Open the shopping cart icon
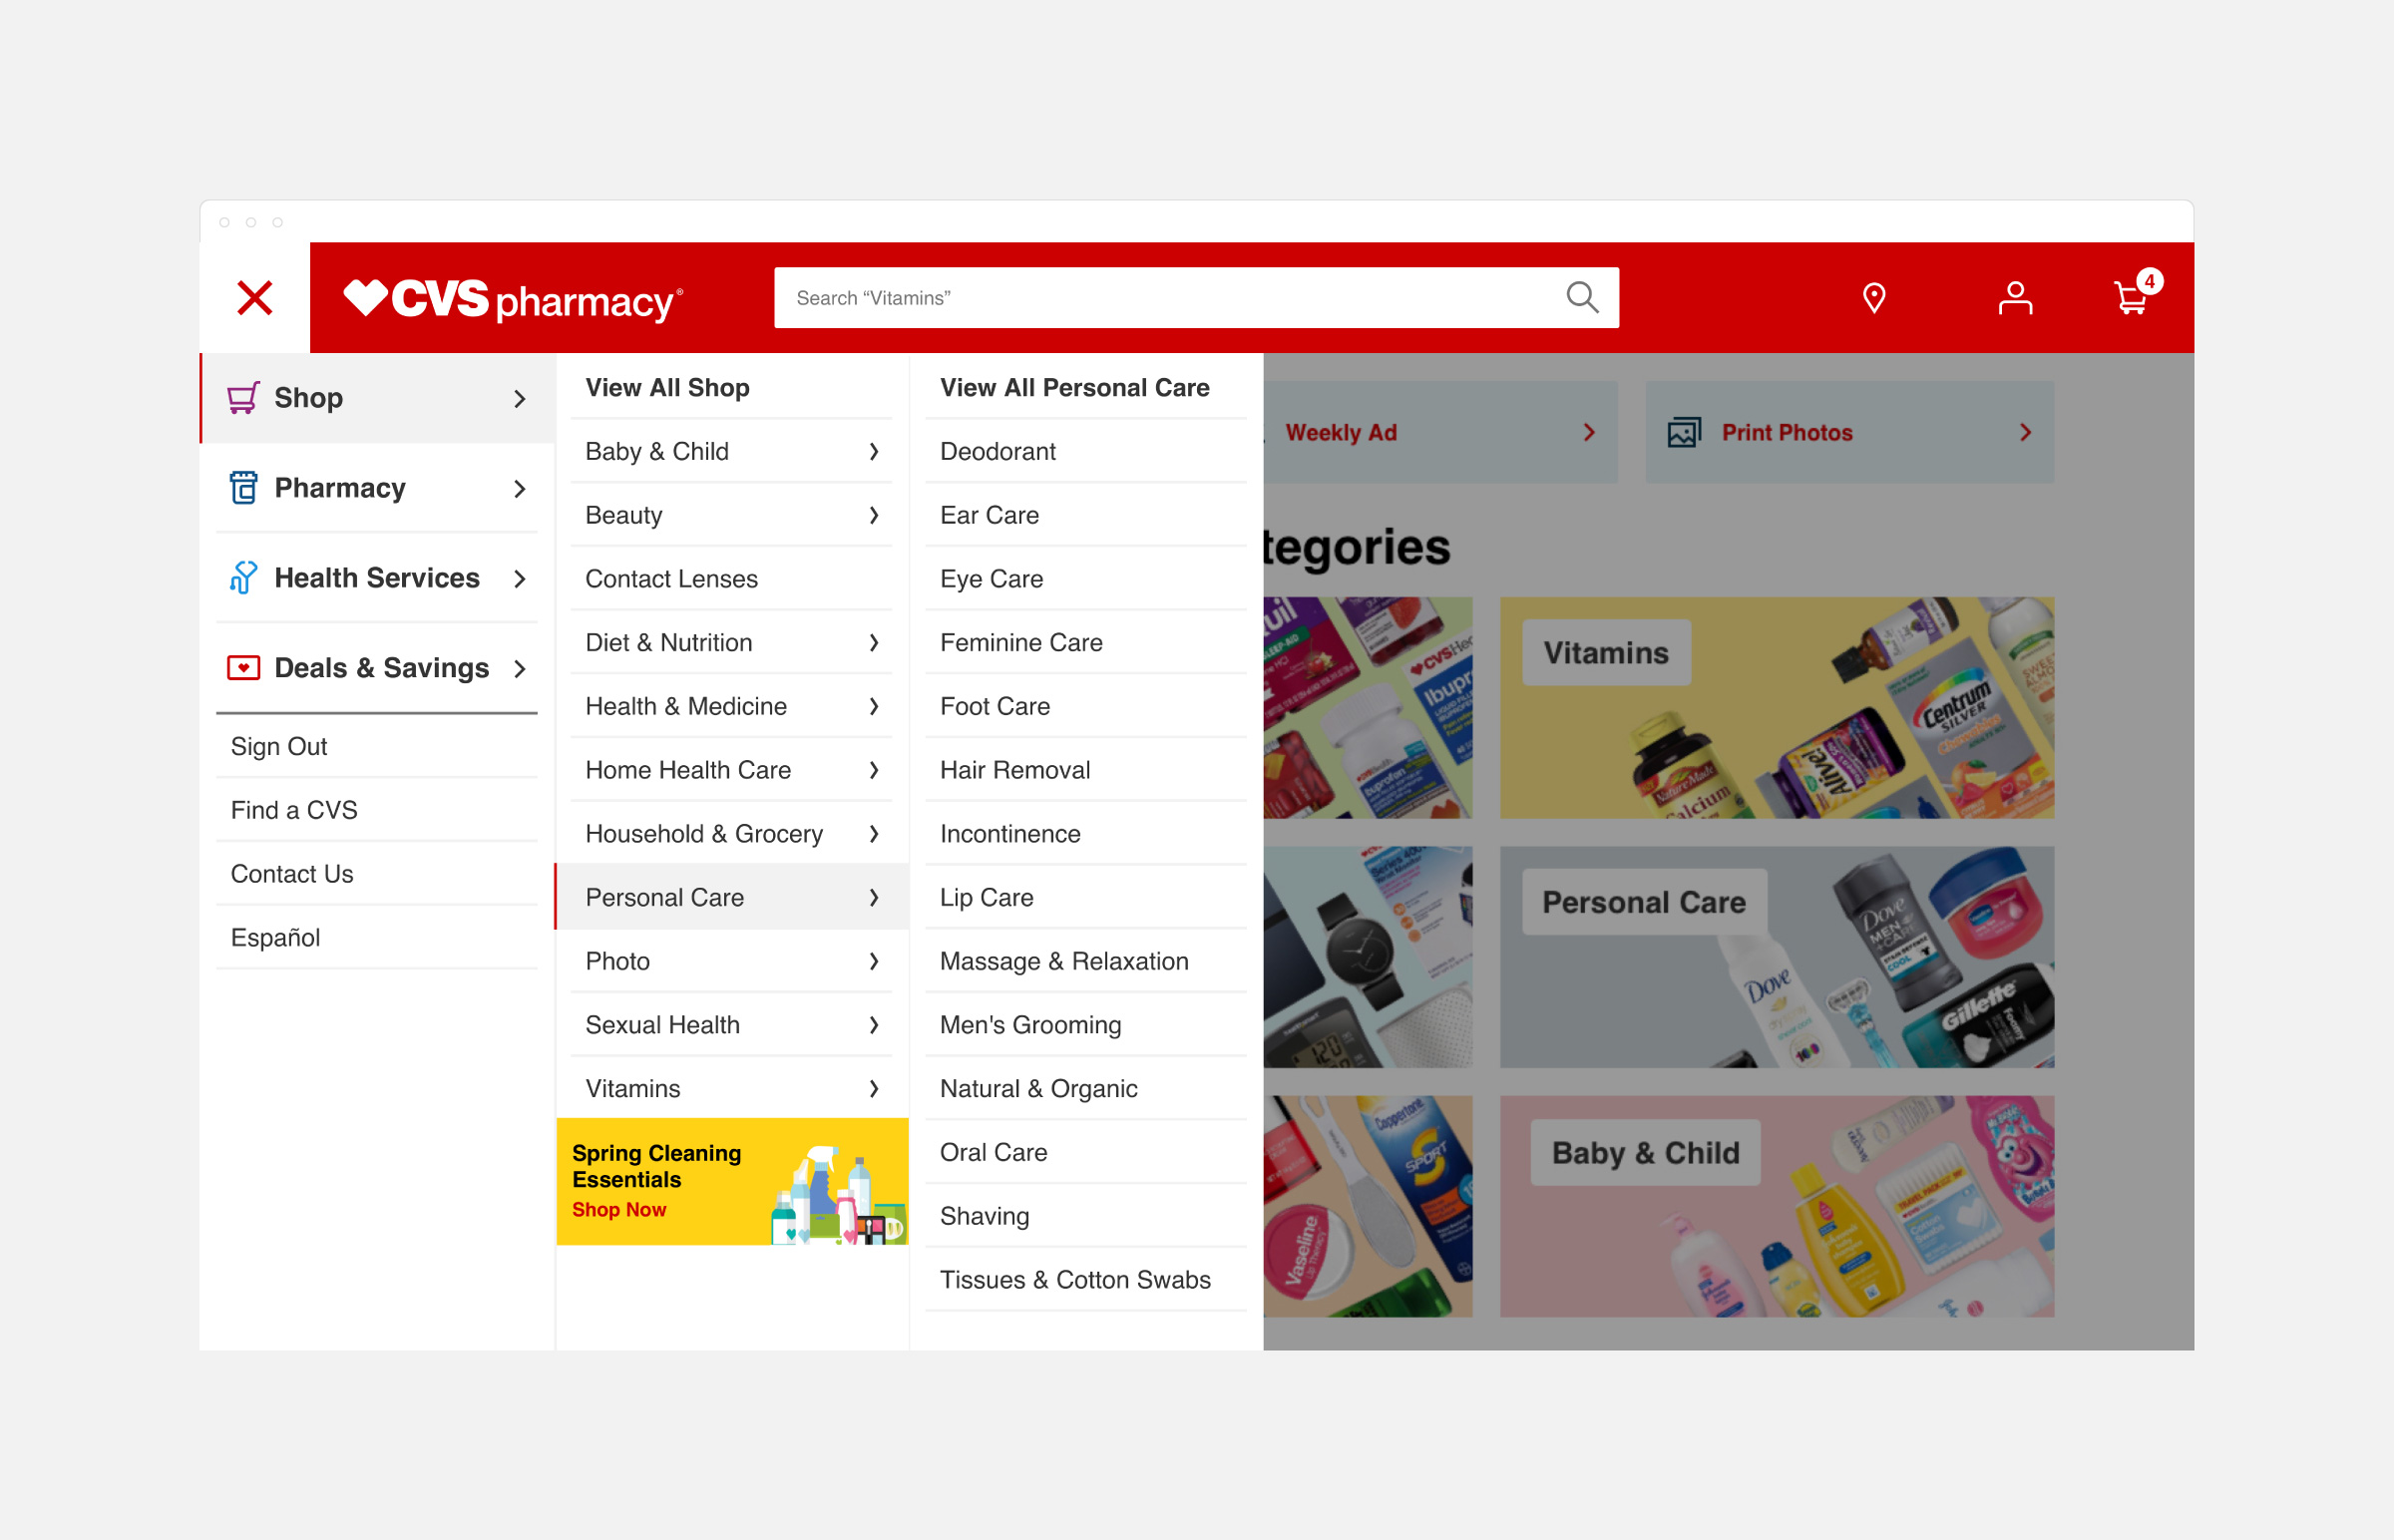The image size is (2394, 1540). point(2132,298)
